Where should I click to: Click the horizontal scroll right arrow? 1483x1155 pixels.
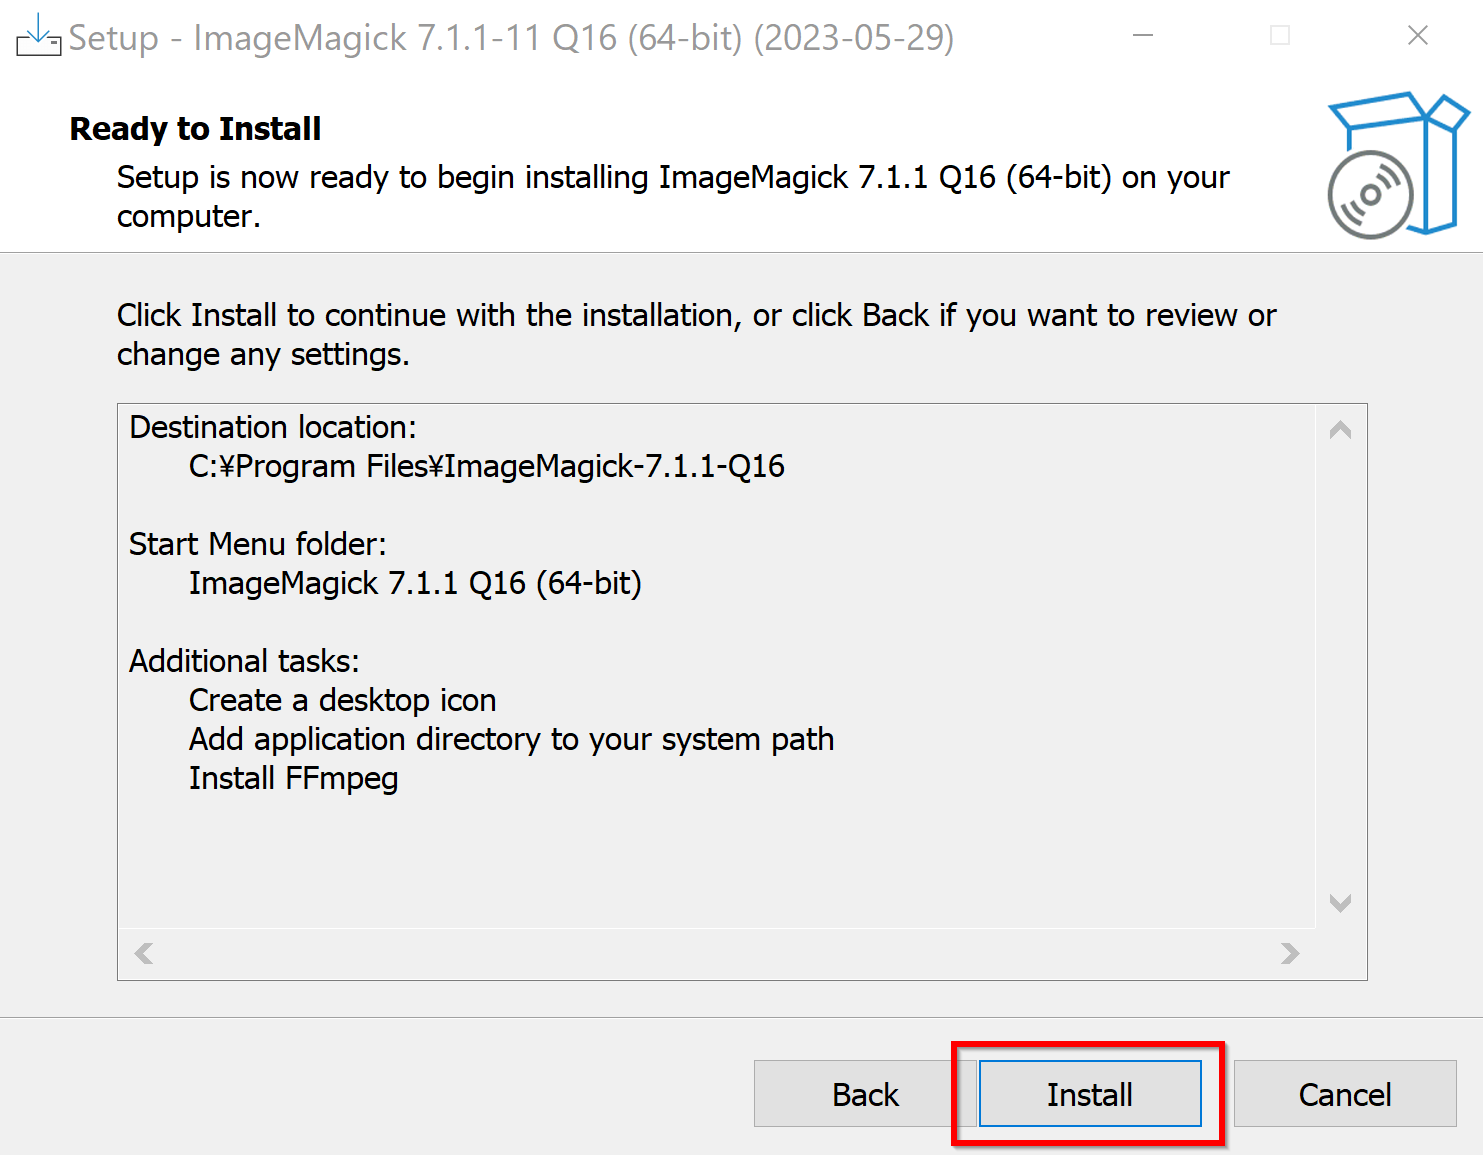[1290, 953]
